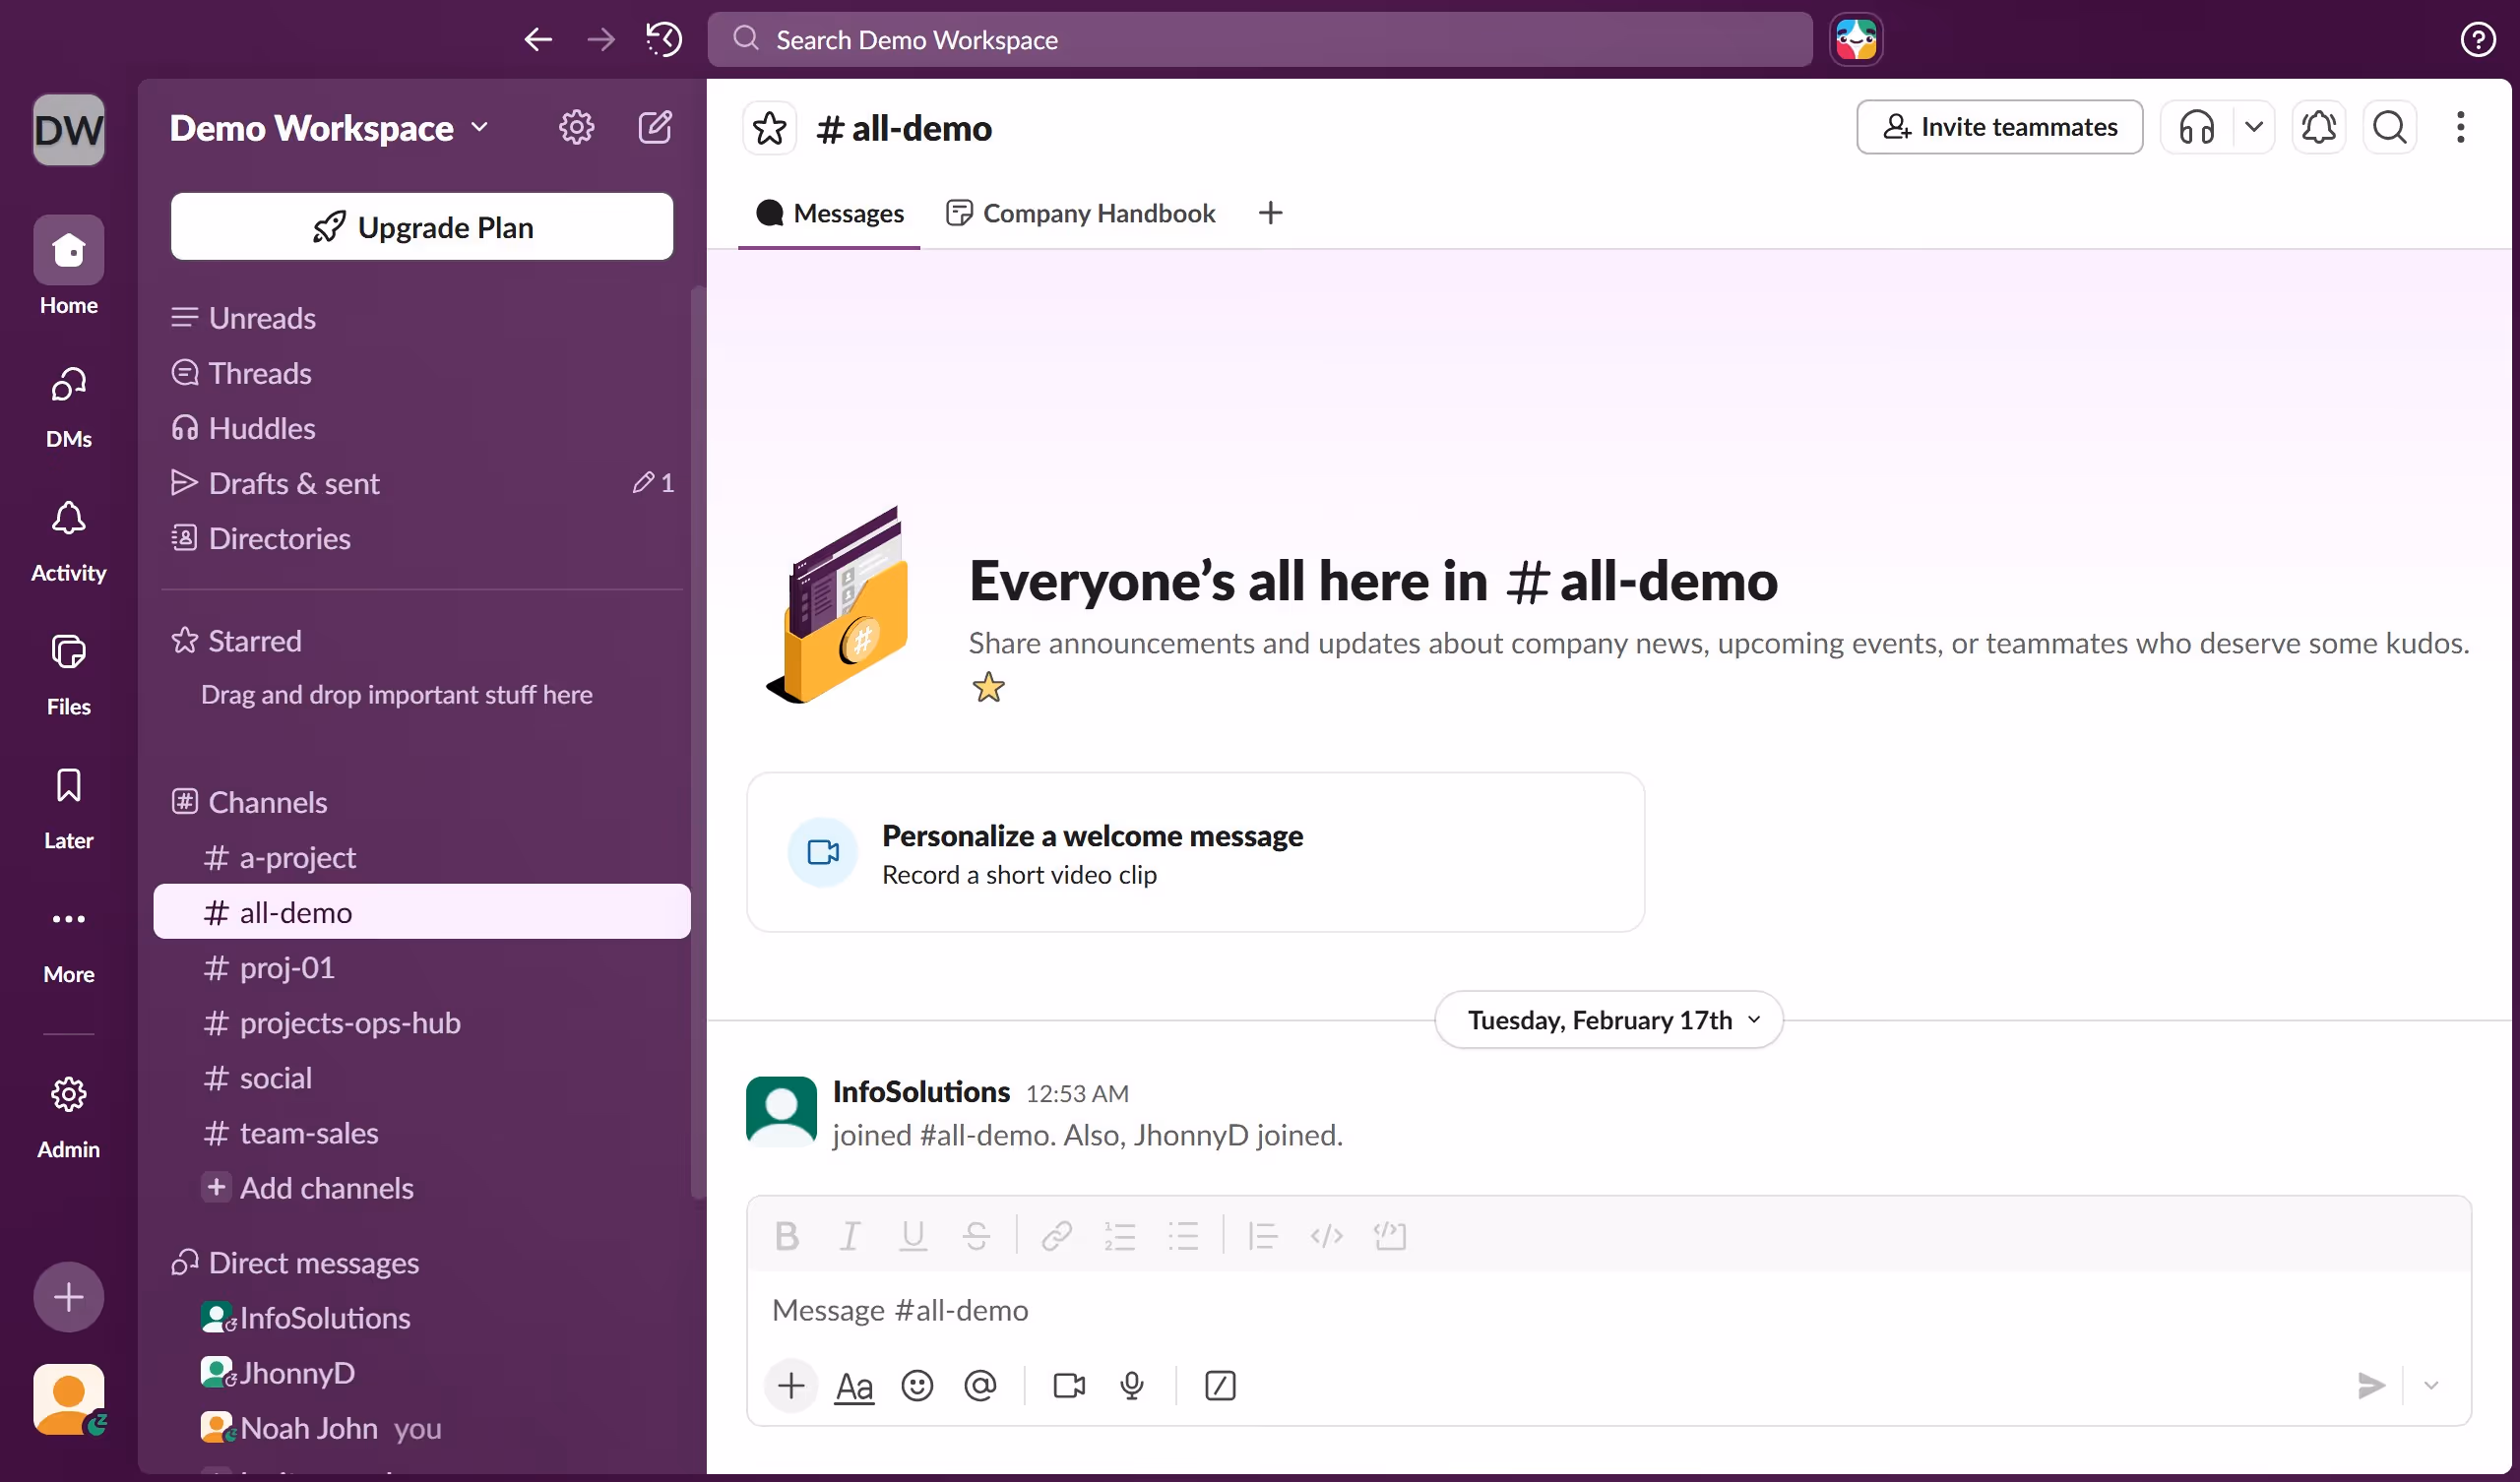
Task: Open the help question mark icon
Action: pyautogui.click(x=2477, y=39)
